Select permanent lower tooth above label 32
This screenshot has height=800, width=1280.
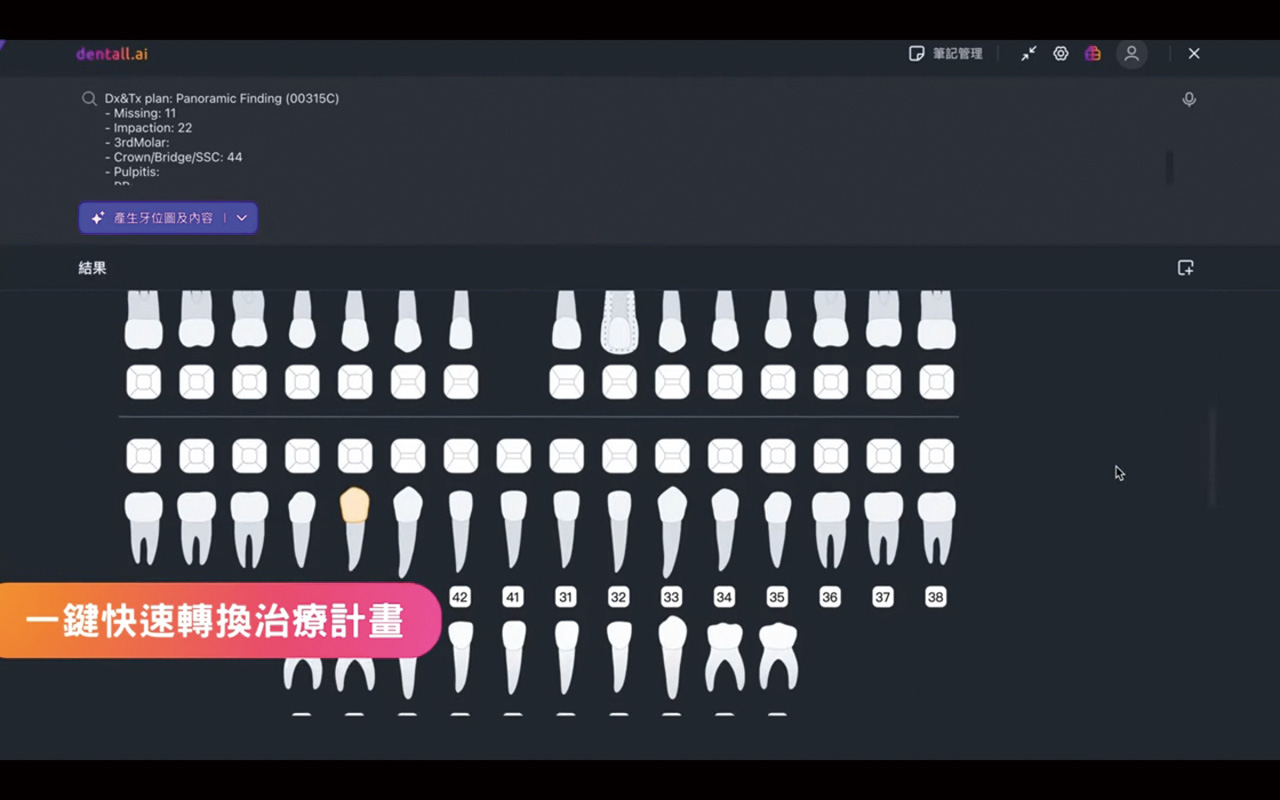(x=619, y=530)
